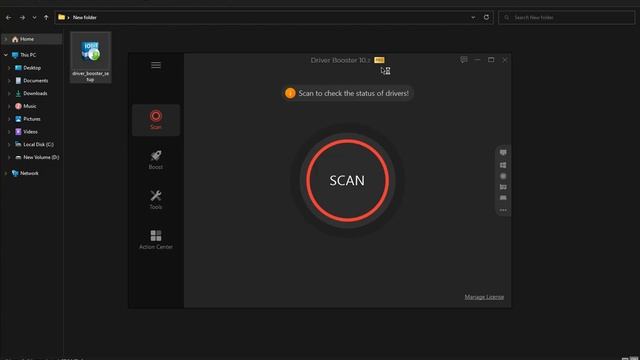Screen dimensions: 640x360
Task: Go forward in File Explorer
Action: [x=22, y=18]
